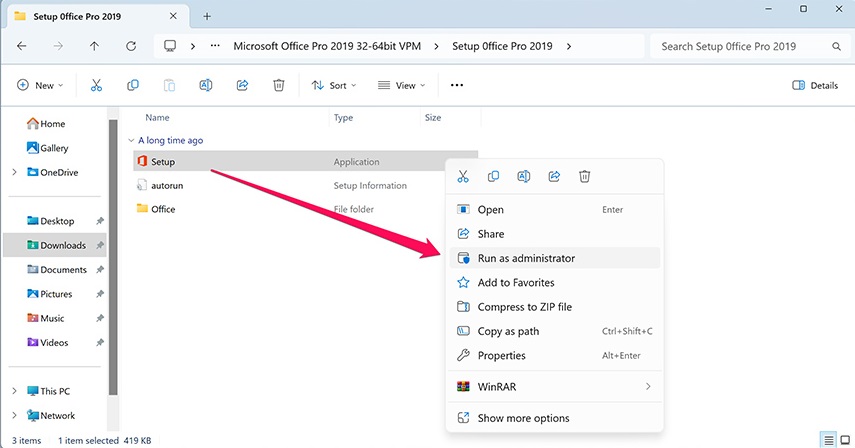This screenshot has width=855, height=448.
Task: Navigate up one folder level
Action: (94, 46)
